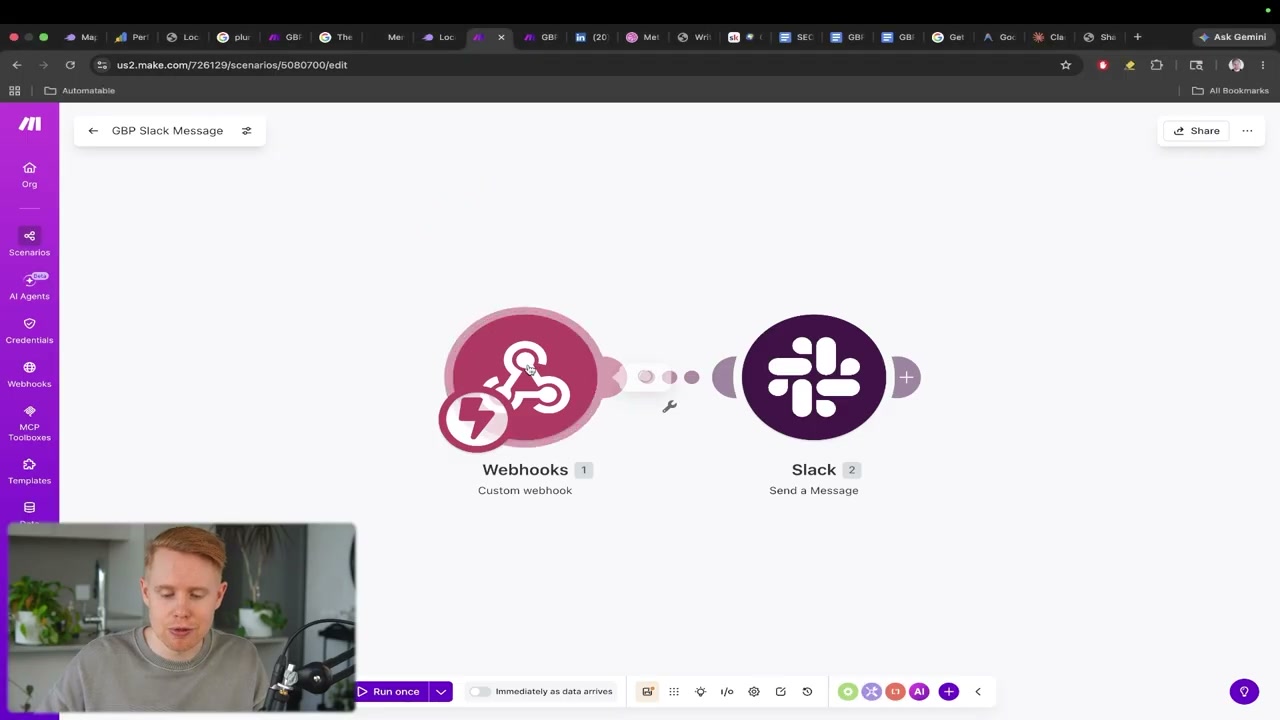This screenshot has width=1280, height=720.
Task: Close the active Make scenario tab
Action: coord(501,37)
